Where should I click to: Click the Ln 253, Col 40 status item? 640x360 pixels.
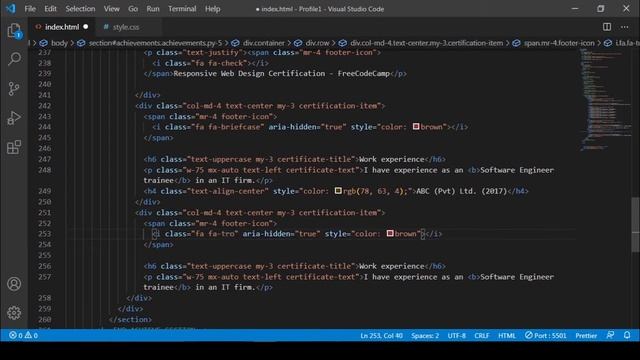[x=381, y=336]
